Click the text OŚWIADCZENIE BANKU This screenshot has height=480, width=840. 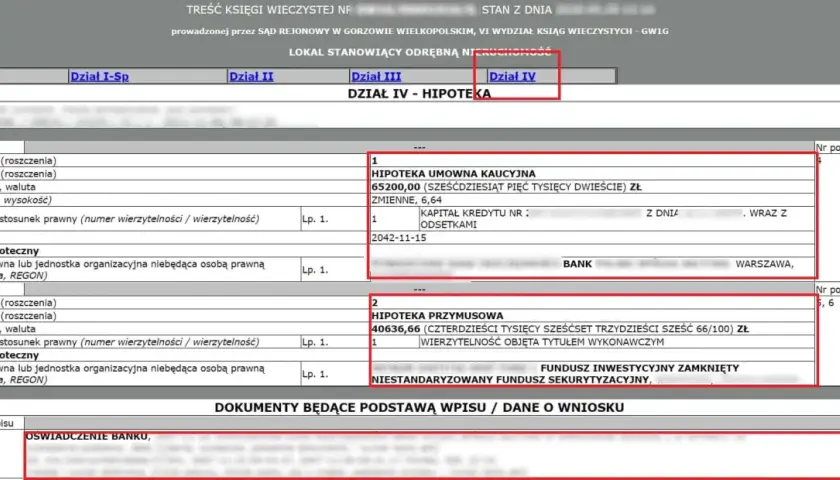pyautogui.click(x=87, y=437)
